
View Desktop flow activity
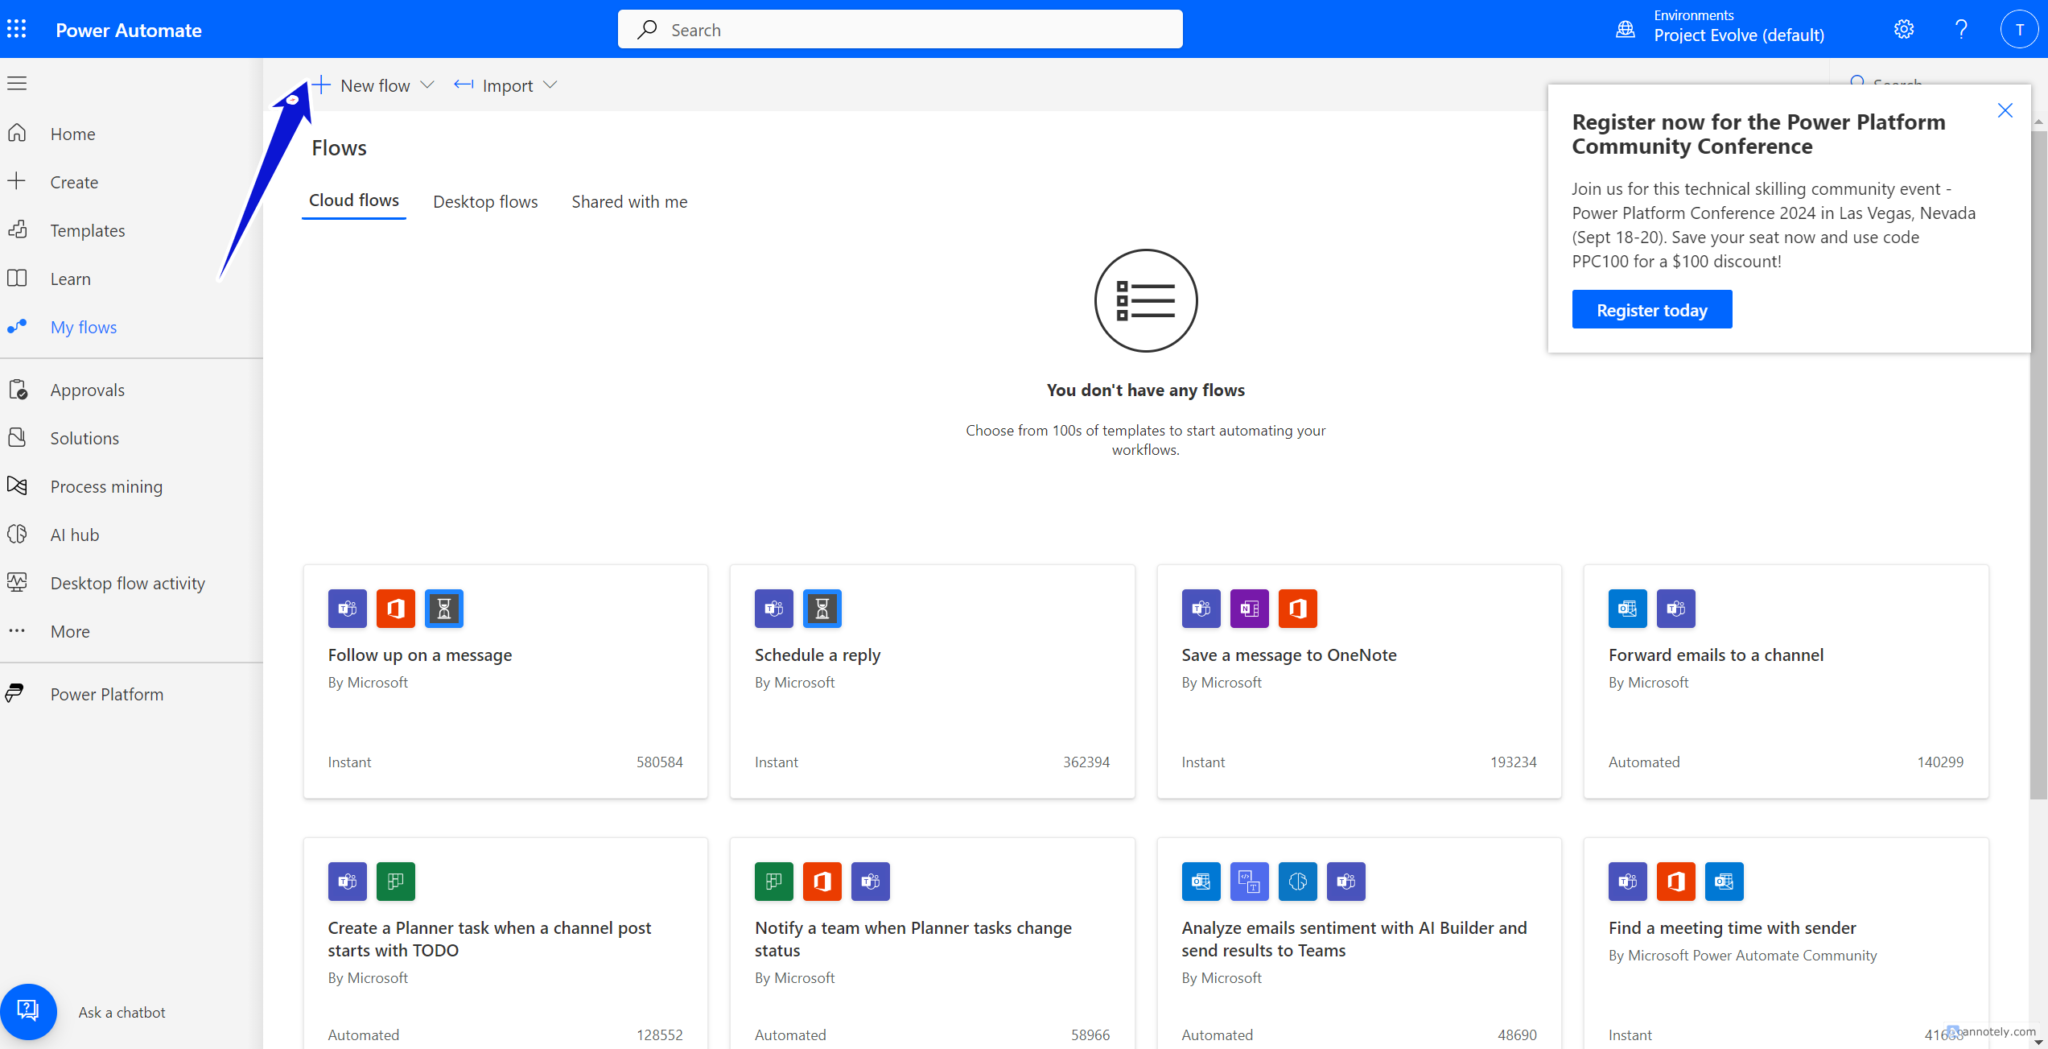click(x=128, y=582)
